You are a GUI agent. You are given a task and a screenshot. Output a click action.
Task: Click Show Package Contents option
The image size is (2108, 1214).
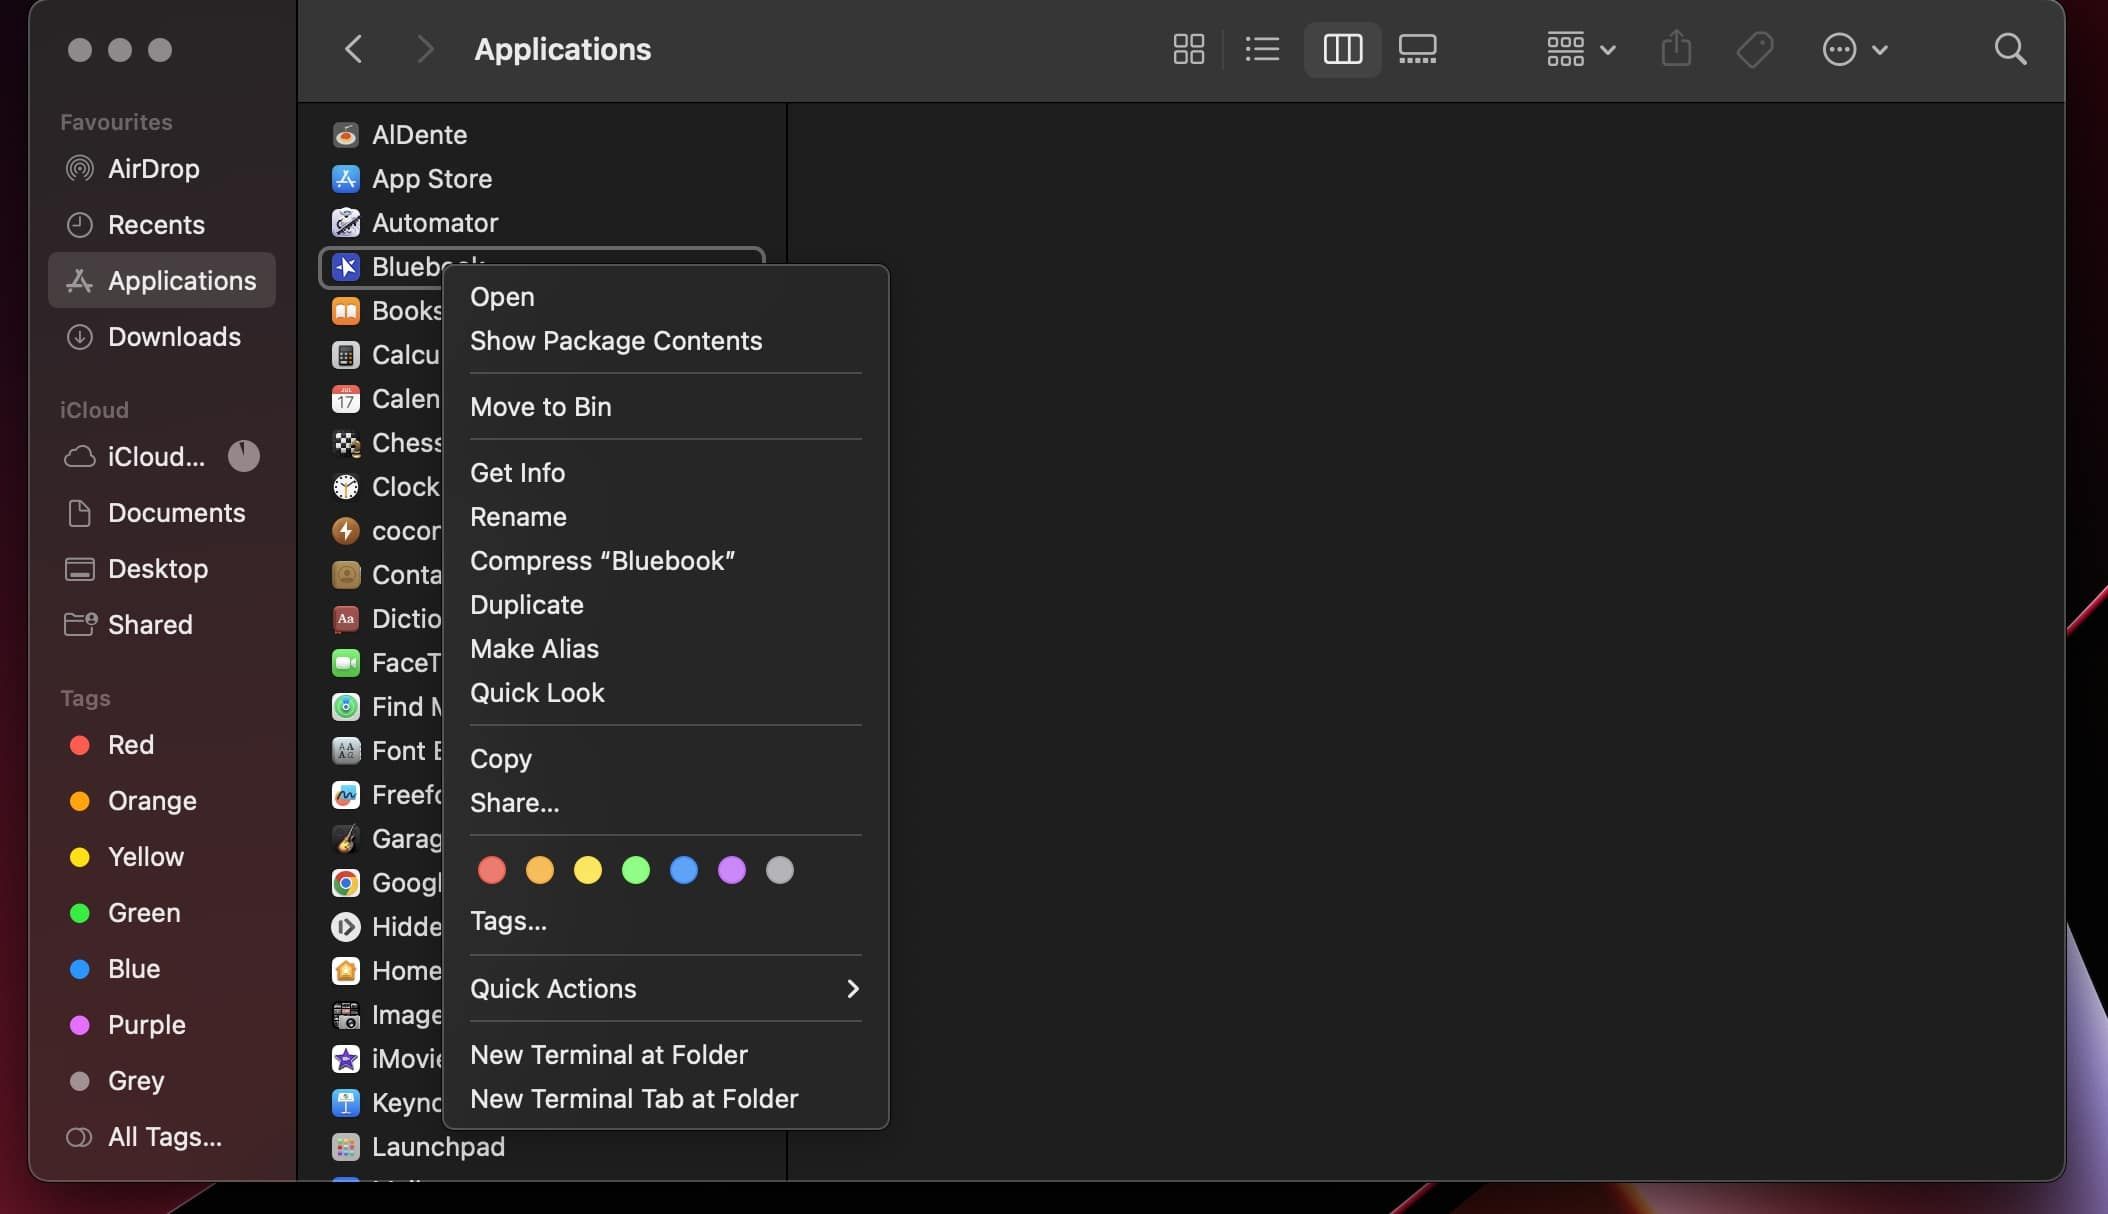point(615,341)
